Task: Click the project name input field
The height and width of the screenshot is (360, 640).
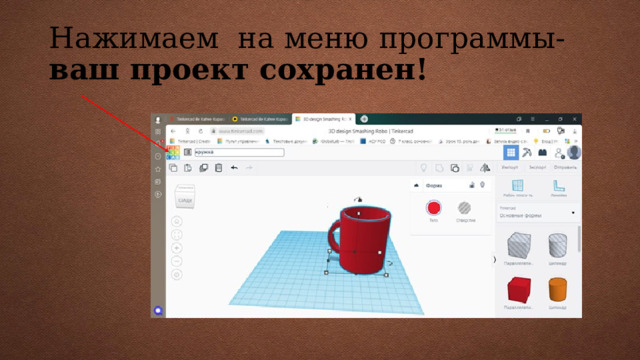Action: tap(239, 152)
